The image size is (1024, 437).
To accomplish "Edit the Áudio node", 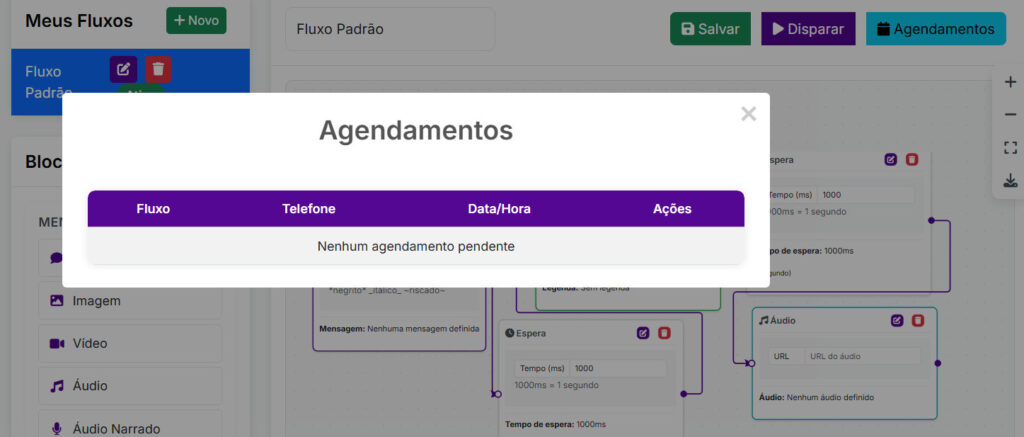I will [x=897, y=320].
